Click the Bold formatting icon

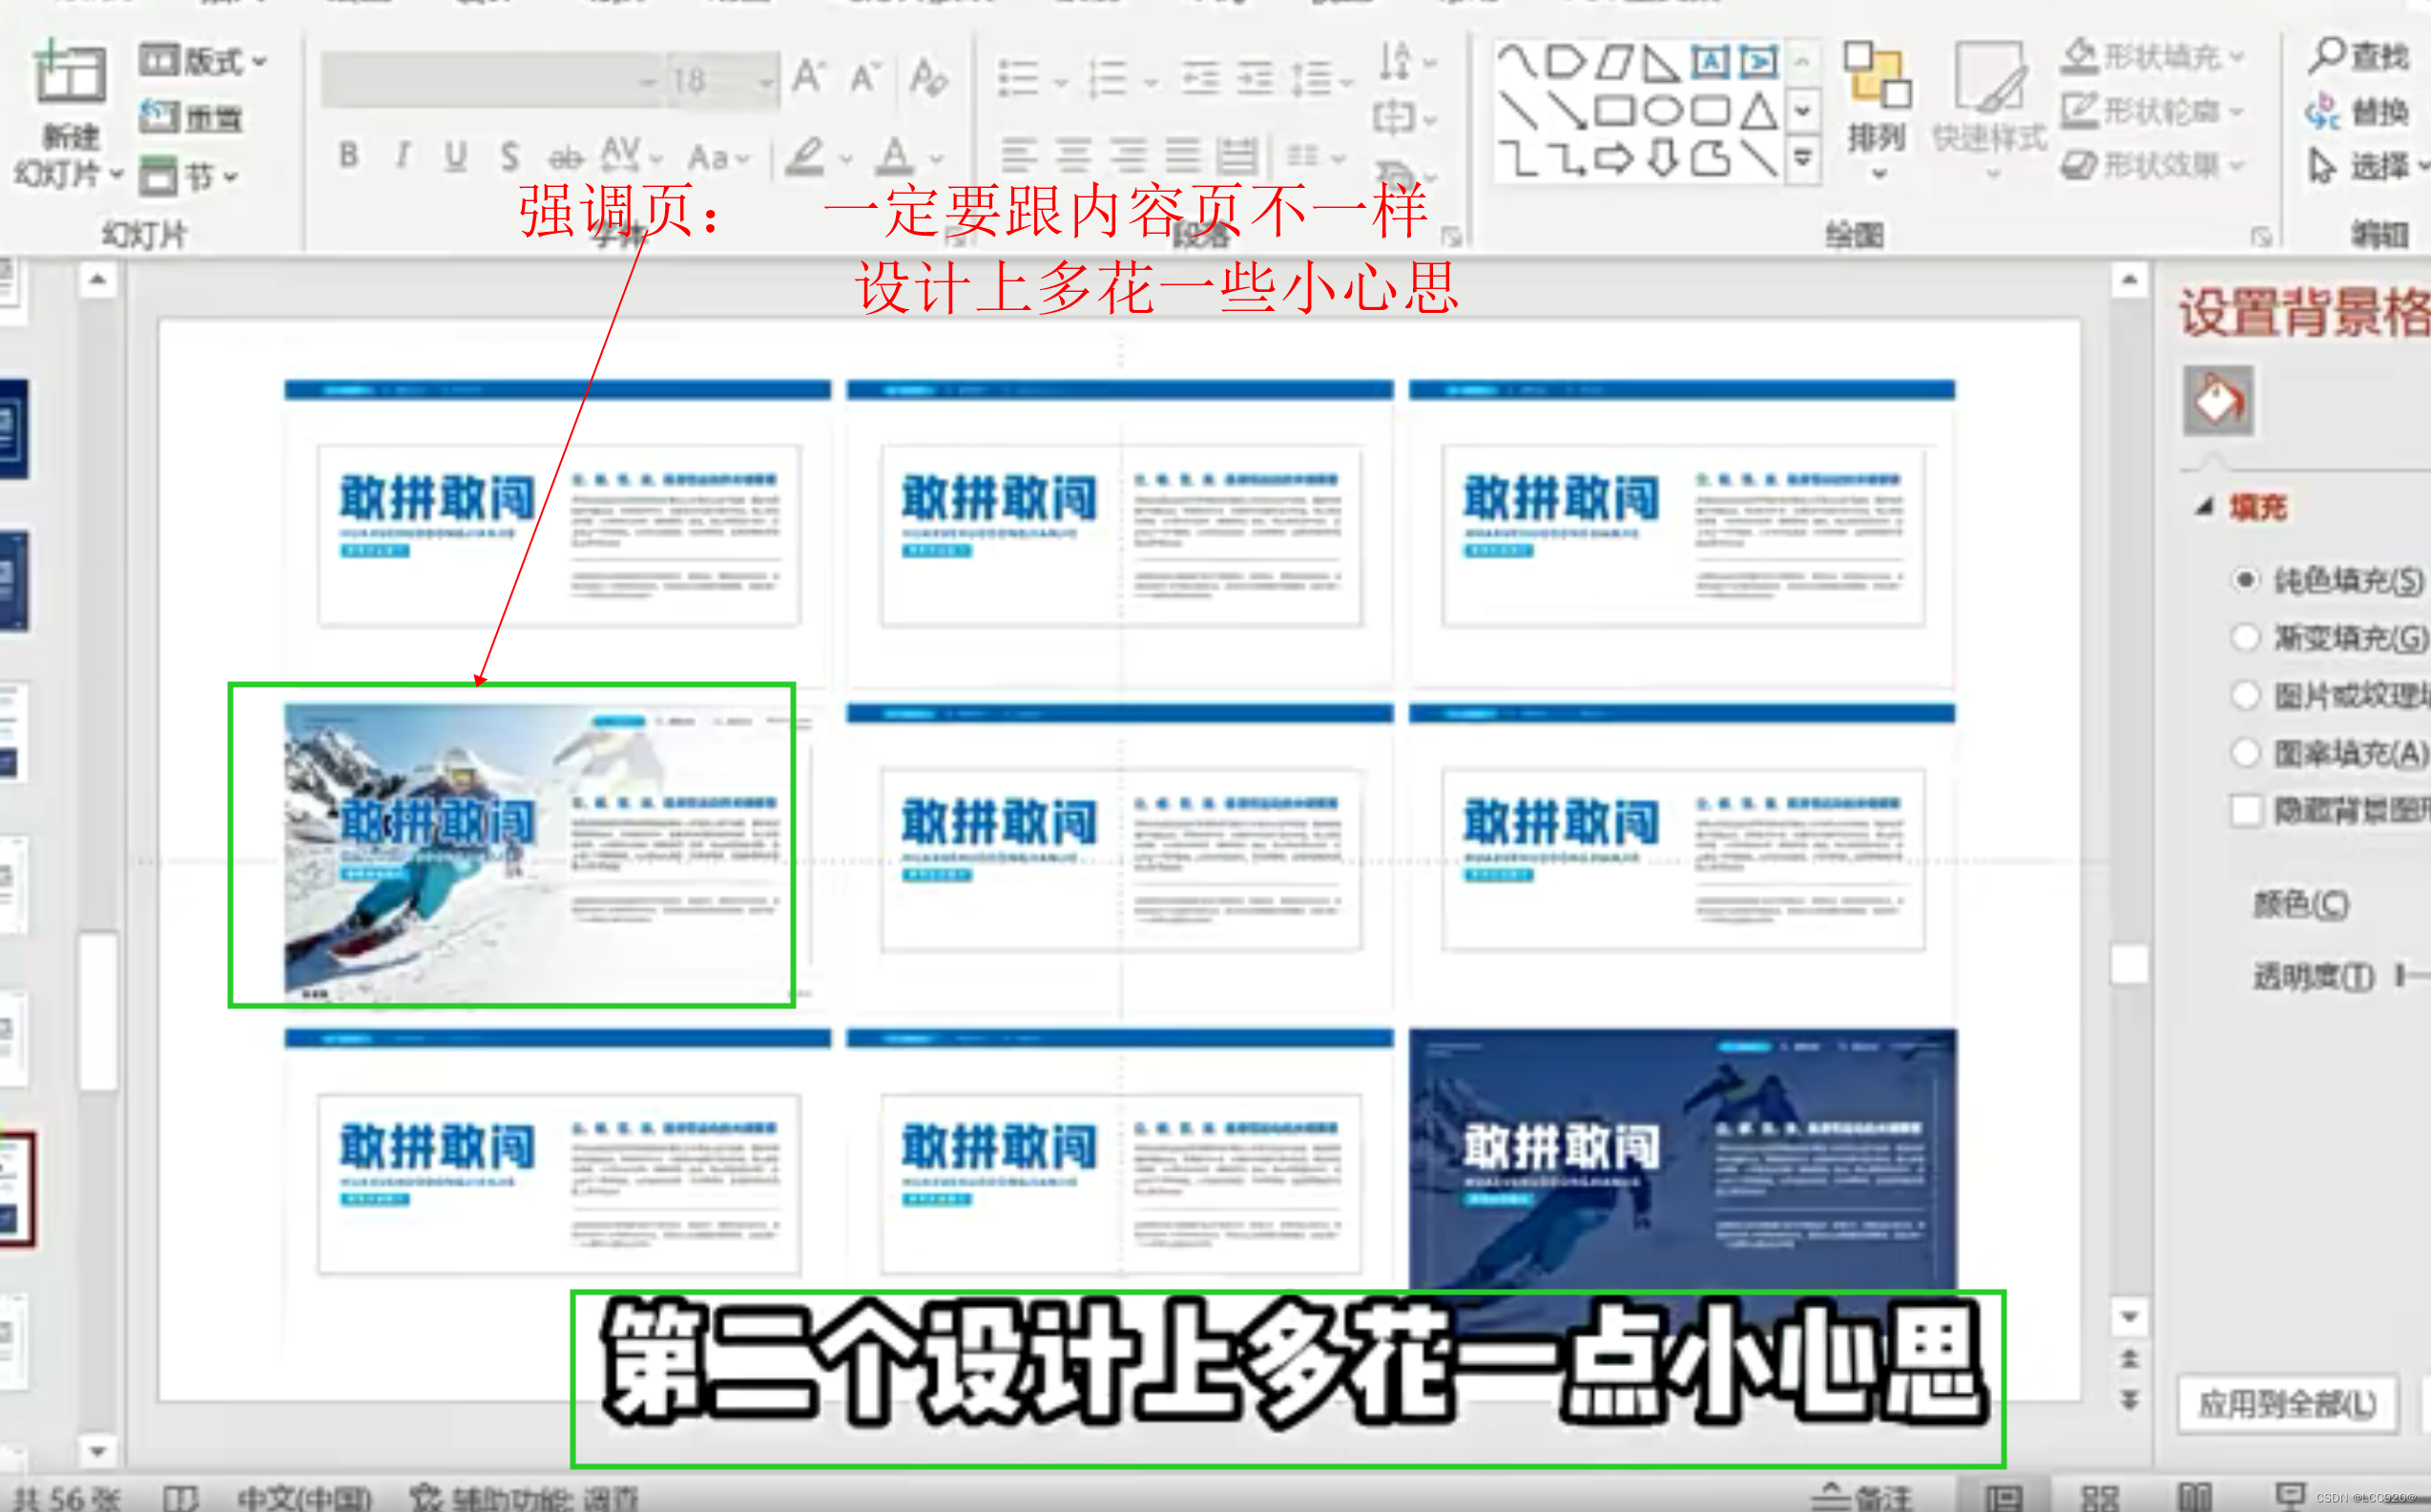pos(348,156)
